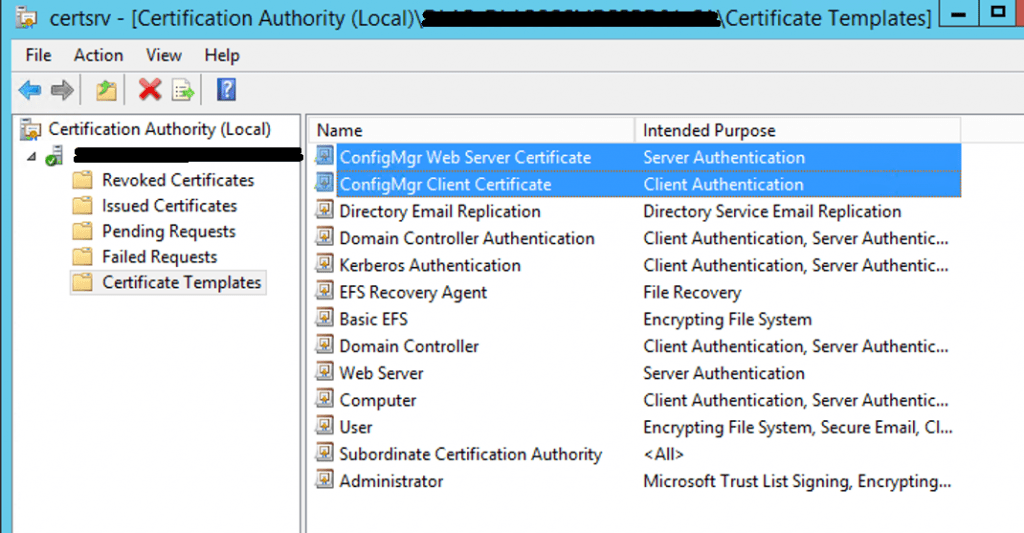This screenshot has height=533, width=1024.
Task: Select the Basic EFS template name
Action: coord(373,319)
